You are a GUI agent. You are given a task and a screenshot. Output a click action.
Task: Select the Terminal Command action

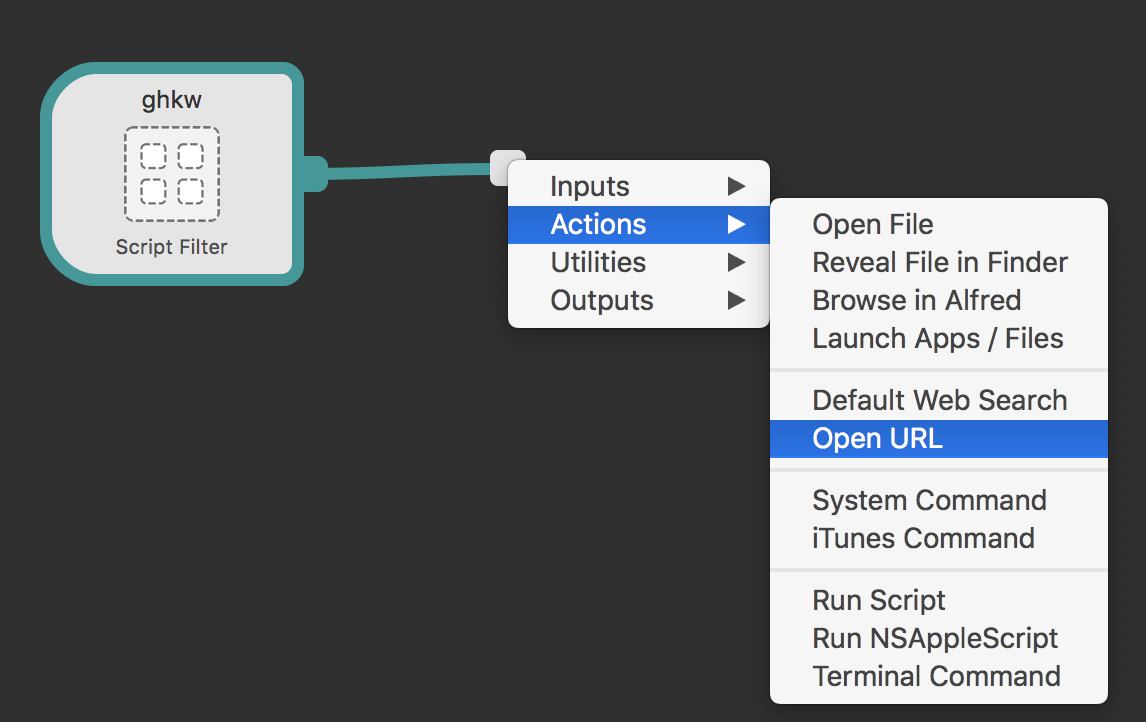(938, 676)
